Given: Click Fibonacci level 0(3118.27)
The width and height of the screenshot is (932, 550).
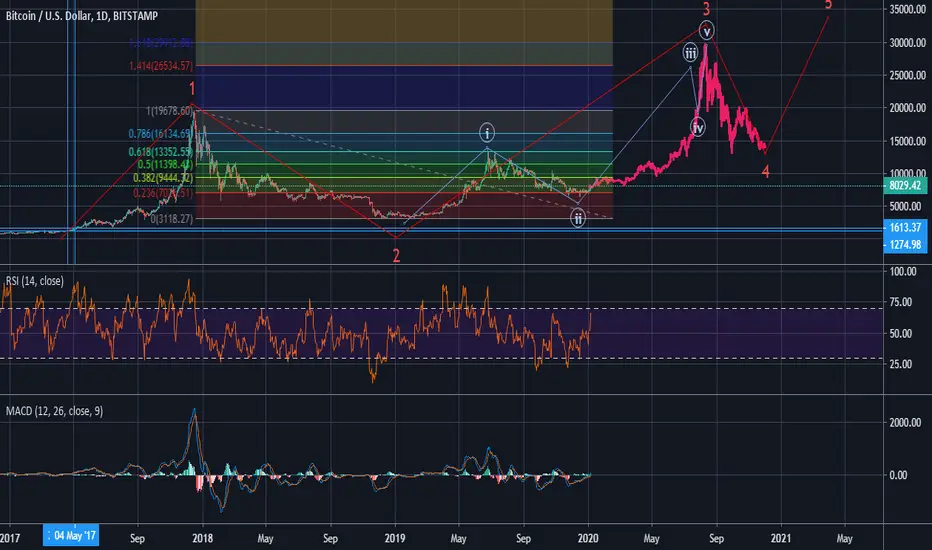Looking at the screenshot, I should pyautogui.click(x=172, y=219).
